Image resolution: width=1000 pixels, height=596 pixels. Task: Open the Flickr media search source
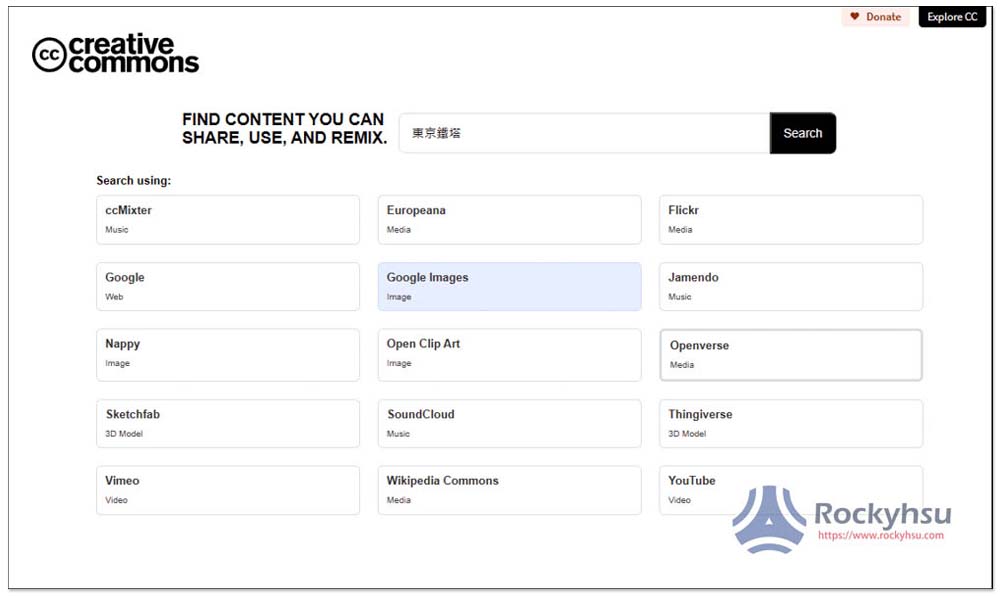tap(790, 219)
